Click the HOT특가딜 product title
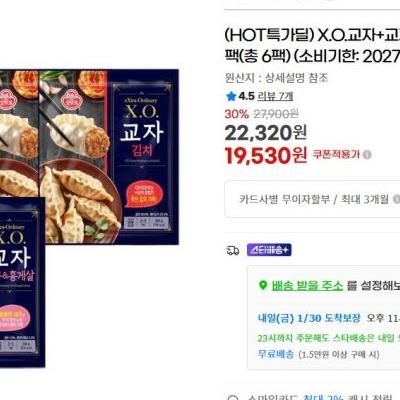The height and width of the screenshot is (400, 400). click(312, 46)
